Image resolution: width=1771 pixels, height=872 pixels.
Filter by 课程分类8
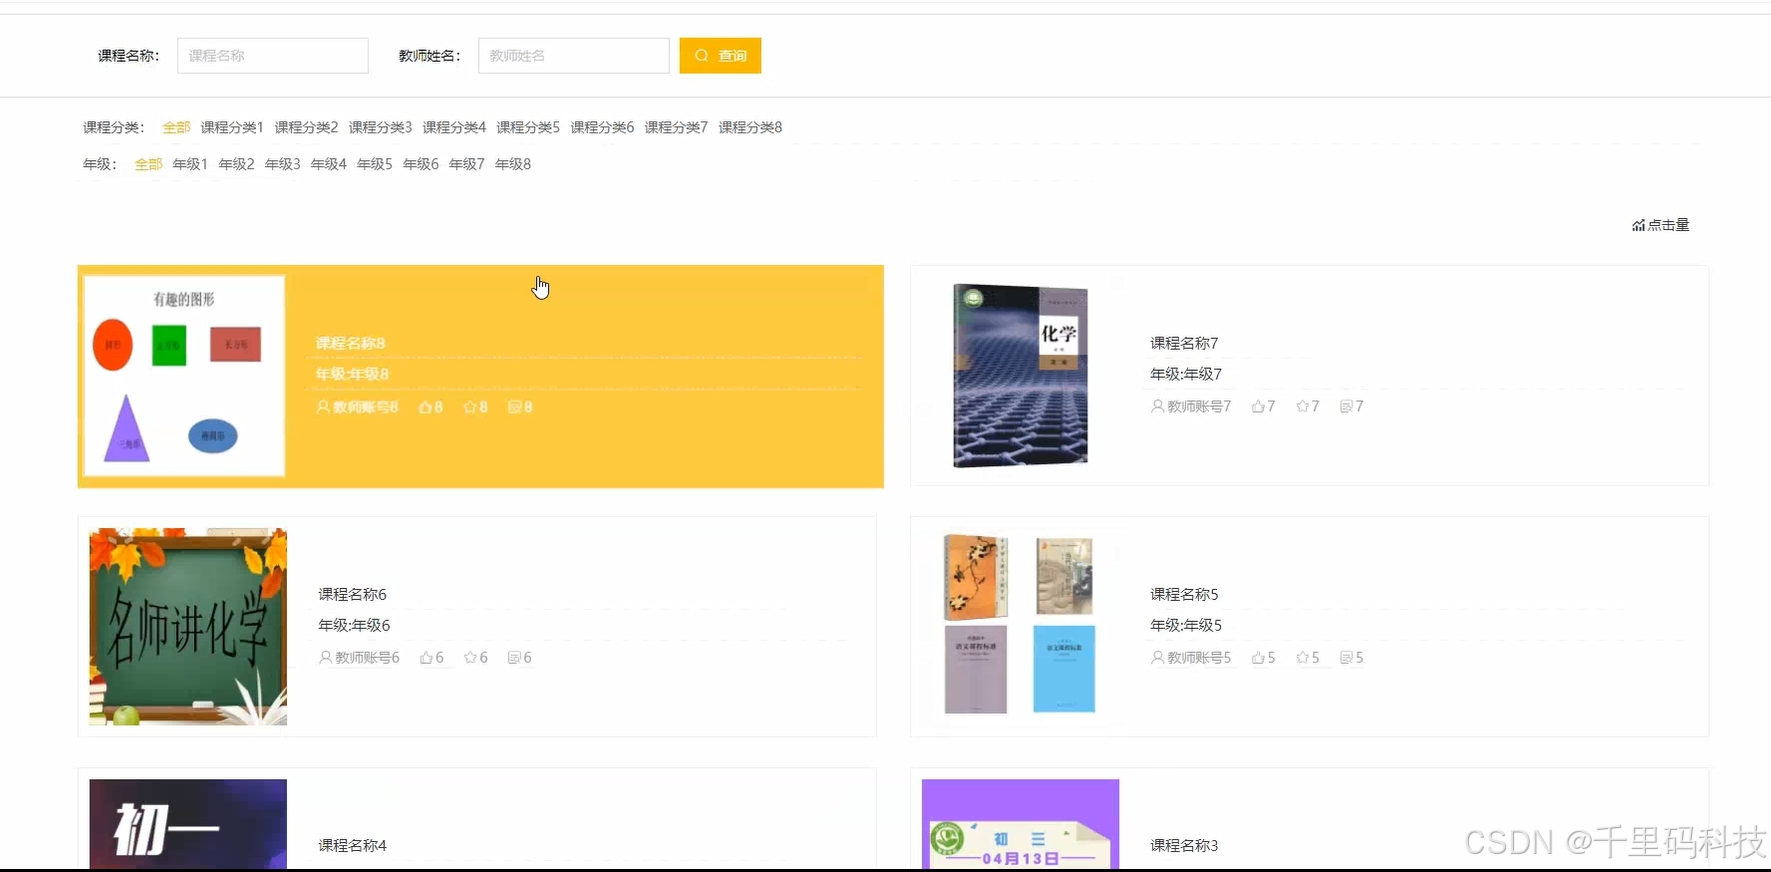(x=750, y=127)
